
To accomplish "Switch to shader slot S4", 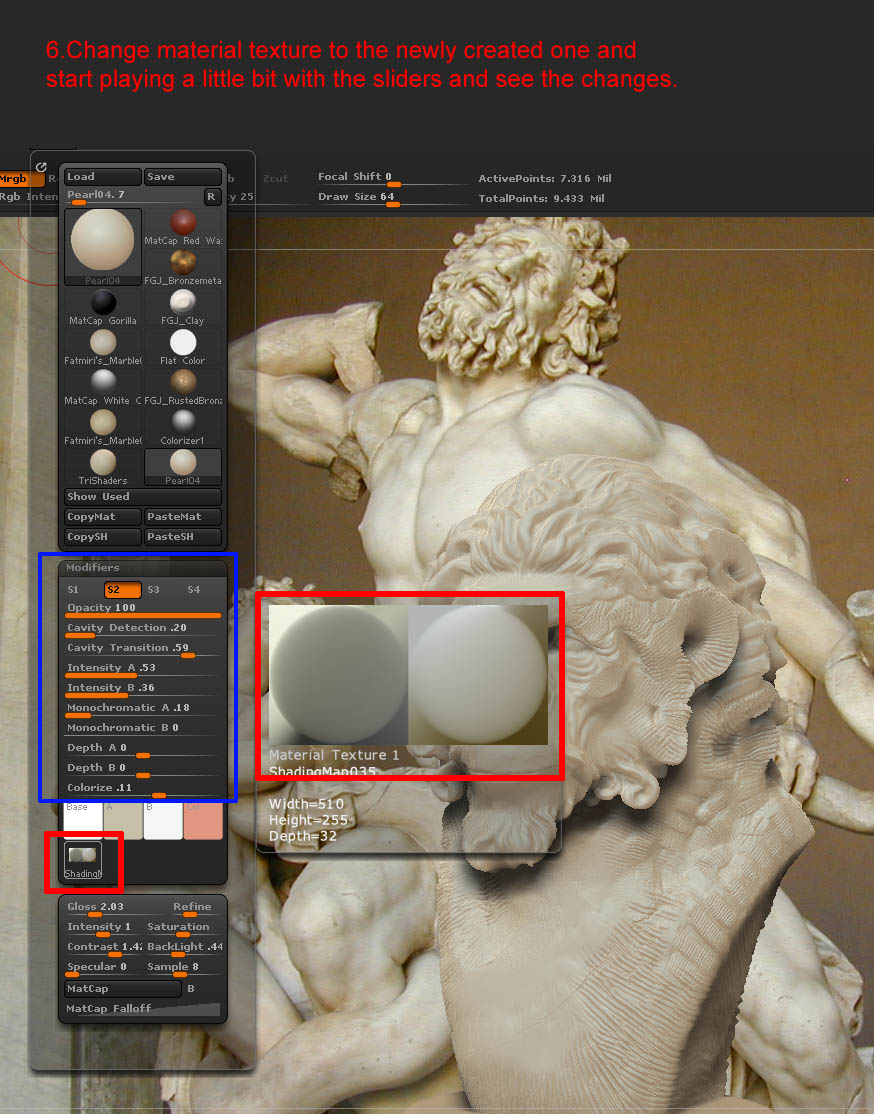I will pos(193,590).
